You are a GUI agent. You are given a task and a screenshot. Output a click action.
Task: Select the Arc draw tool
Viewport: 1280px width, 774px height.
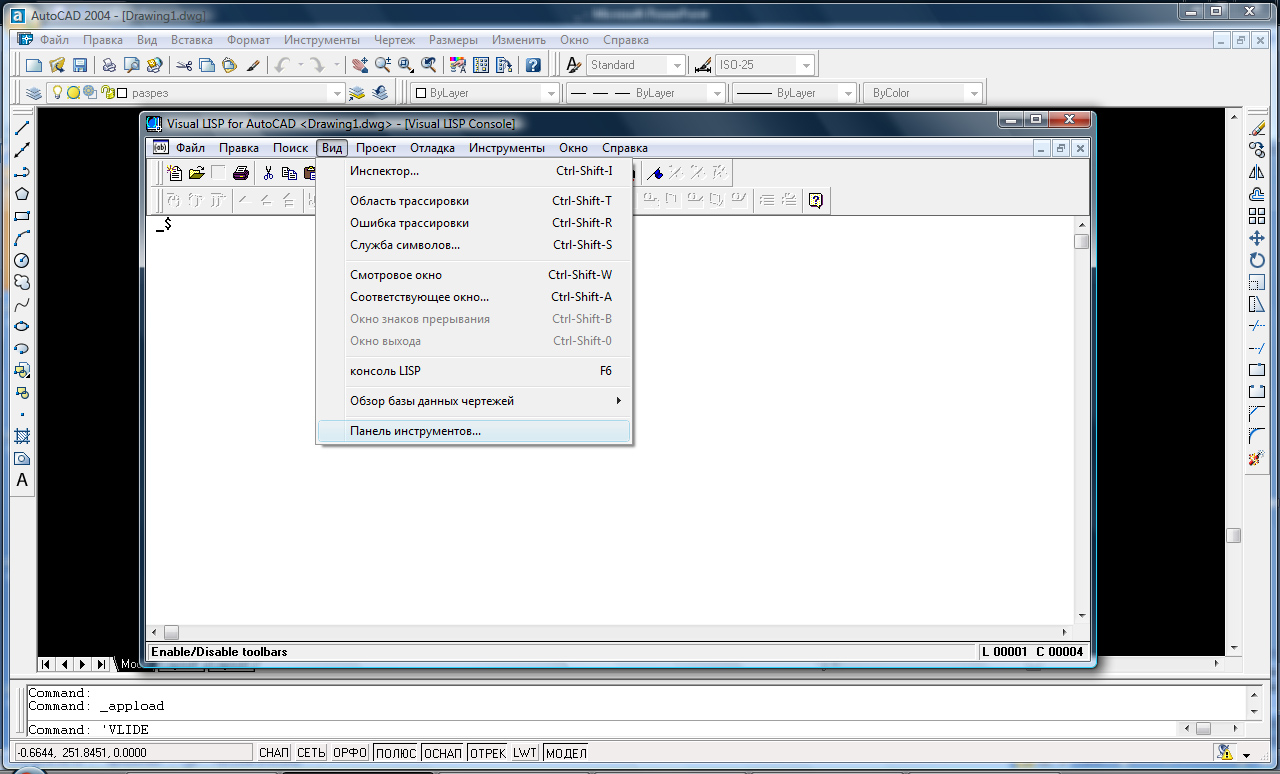[22, 238]
